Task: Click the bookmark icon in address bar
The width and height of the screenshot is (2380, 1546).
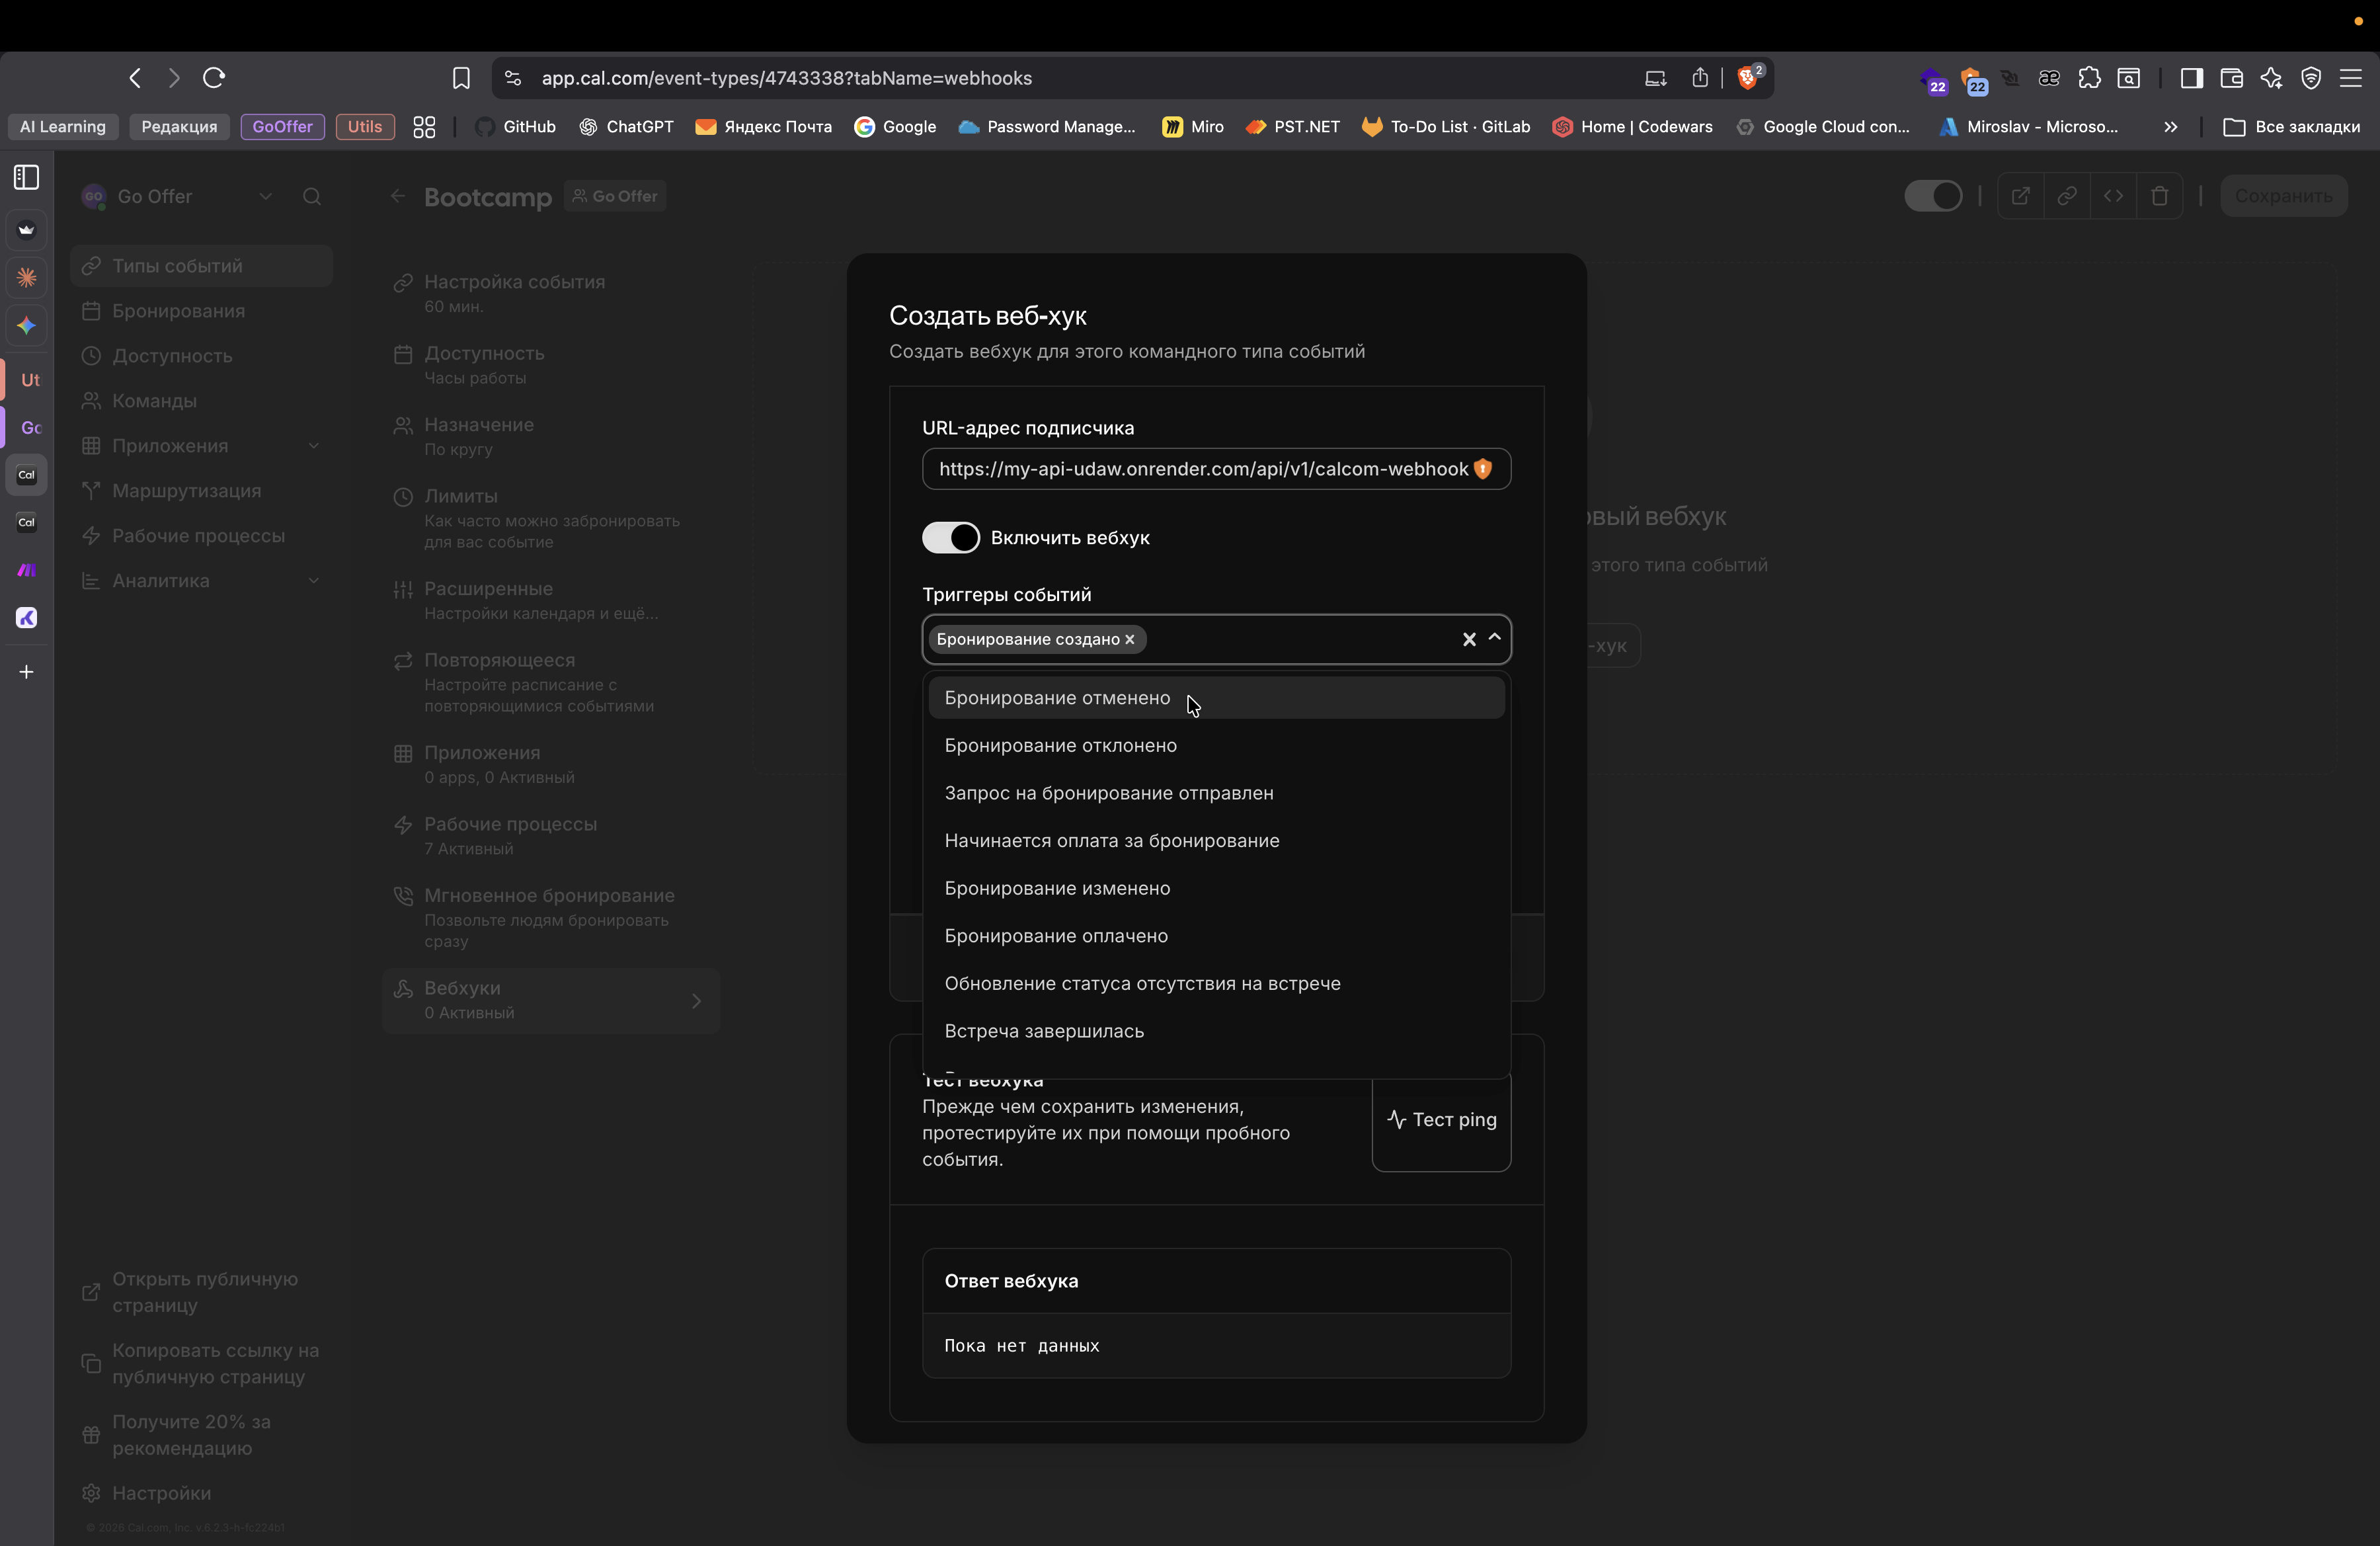Action: point(461,78)
